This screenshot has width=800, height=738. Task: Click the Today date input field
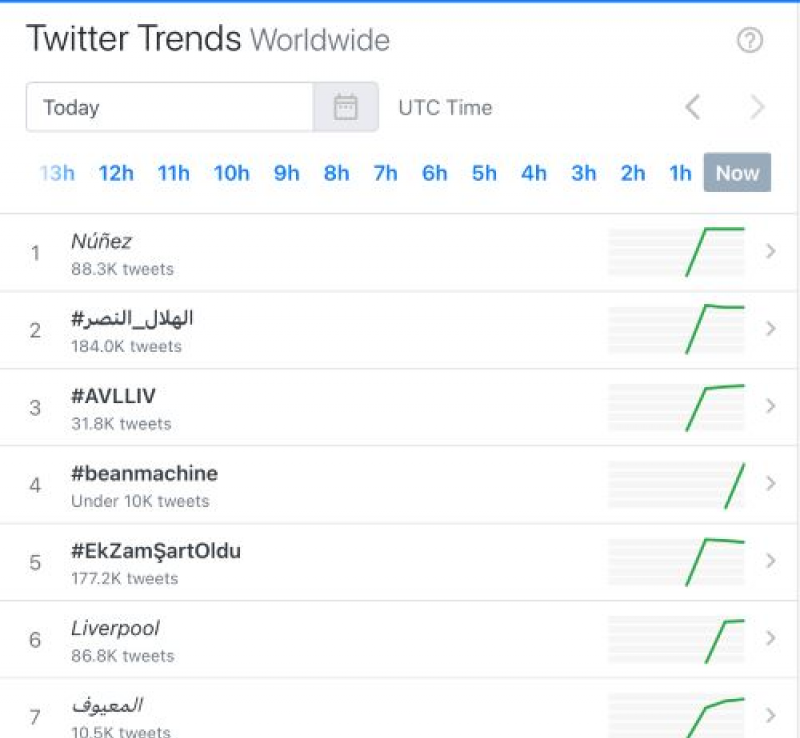[x=170, y=107]
